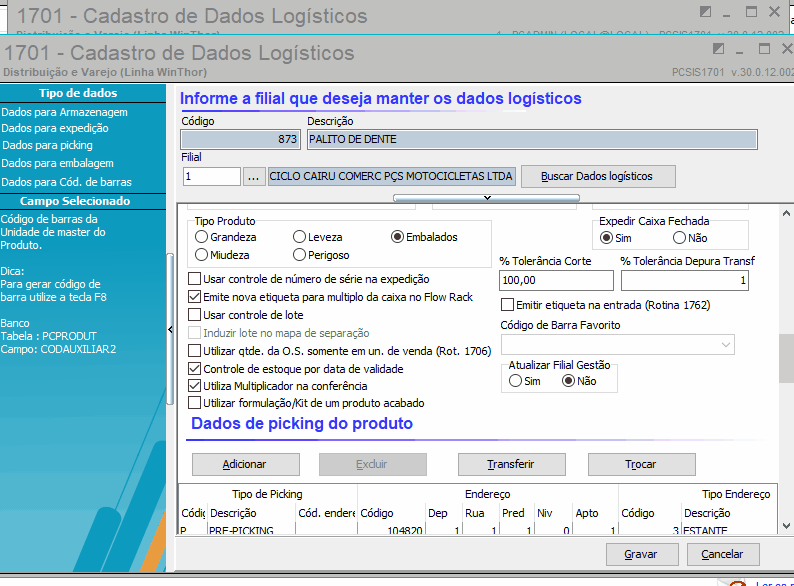Open Filial lookup with ellipsis button
This screenshot has height=586, width=794.
tap(254, 177)
